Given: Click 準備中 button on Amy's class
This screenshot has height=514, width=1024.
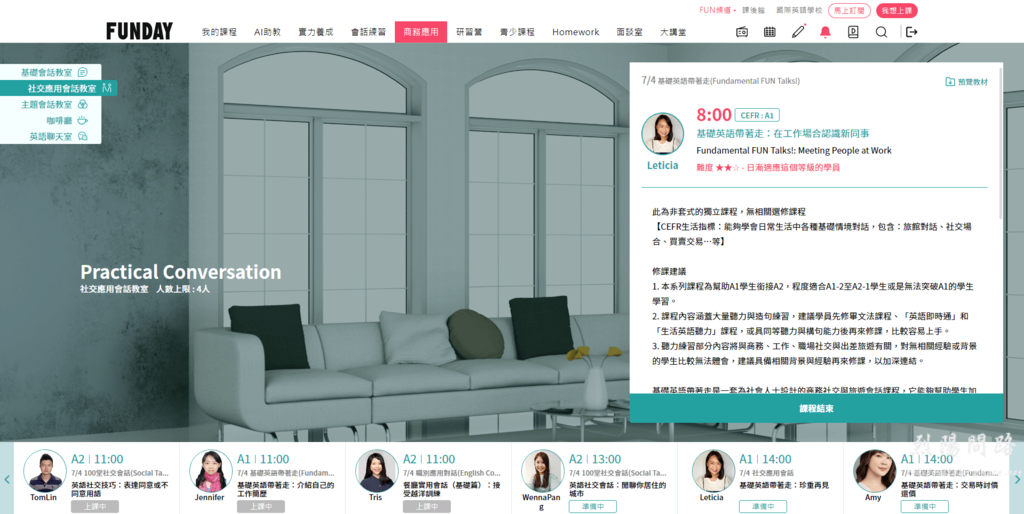Looking at the screenshot, I should tap(925, 506).
